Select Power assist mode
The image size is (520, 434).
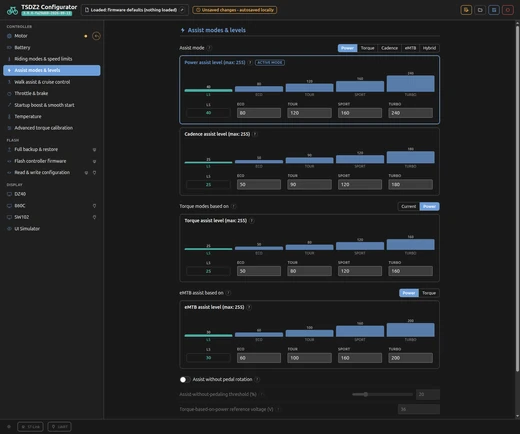[347, 48]
